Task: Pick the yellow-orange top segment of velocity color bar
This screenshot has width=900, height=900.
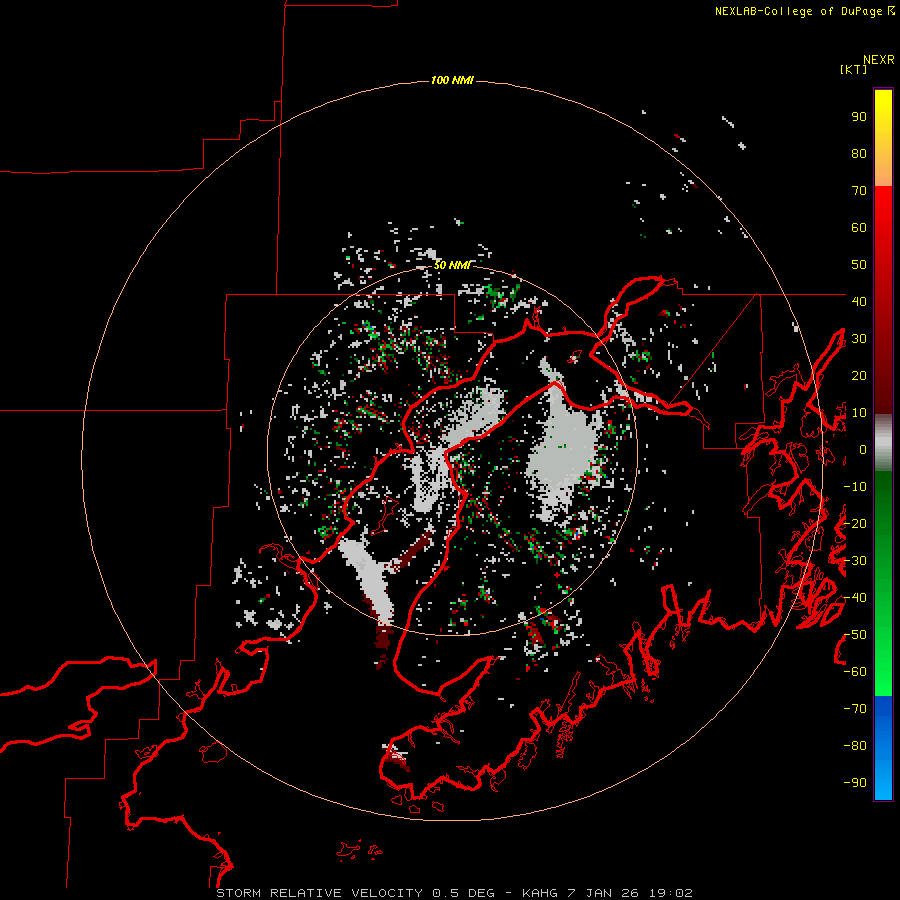Action: tap(883, 138)
